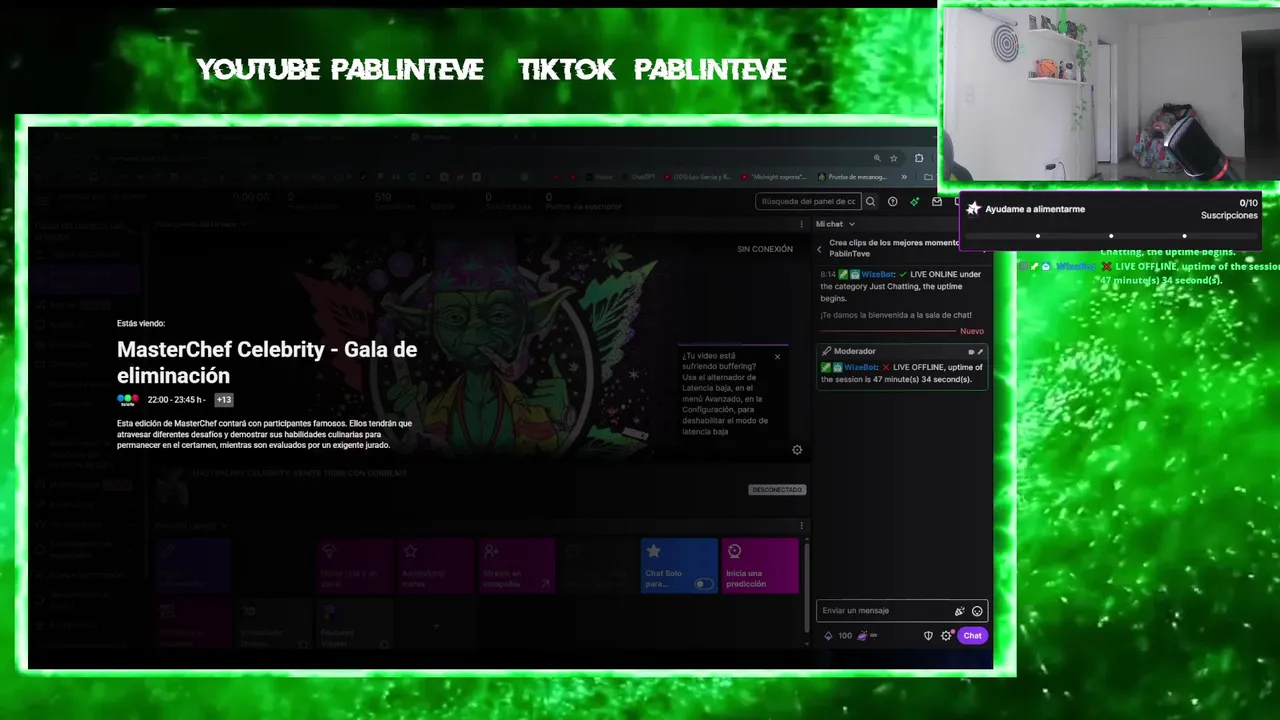Click the webcam feed thumbnail

(x=1109, y=94)
